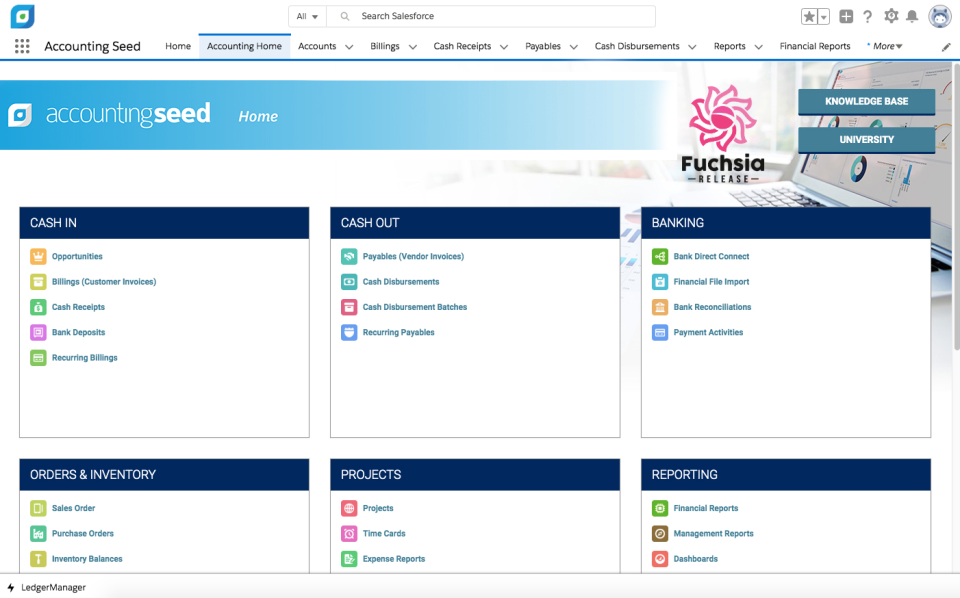Open the Accounts tab

pos(317,46)
